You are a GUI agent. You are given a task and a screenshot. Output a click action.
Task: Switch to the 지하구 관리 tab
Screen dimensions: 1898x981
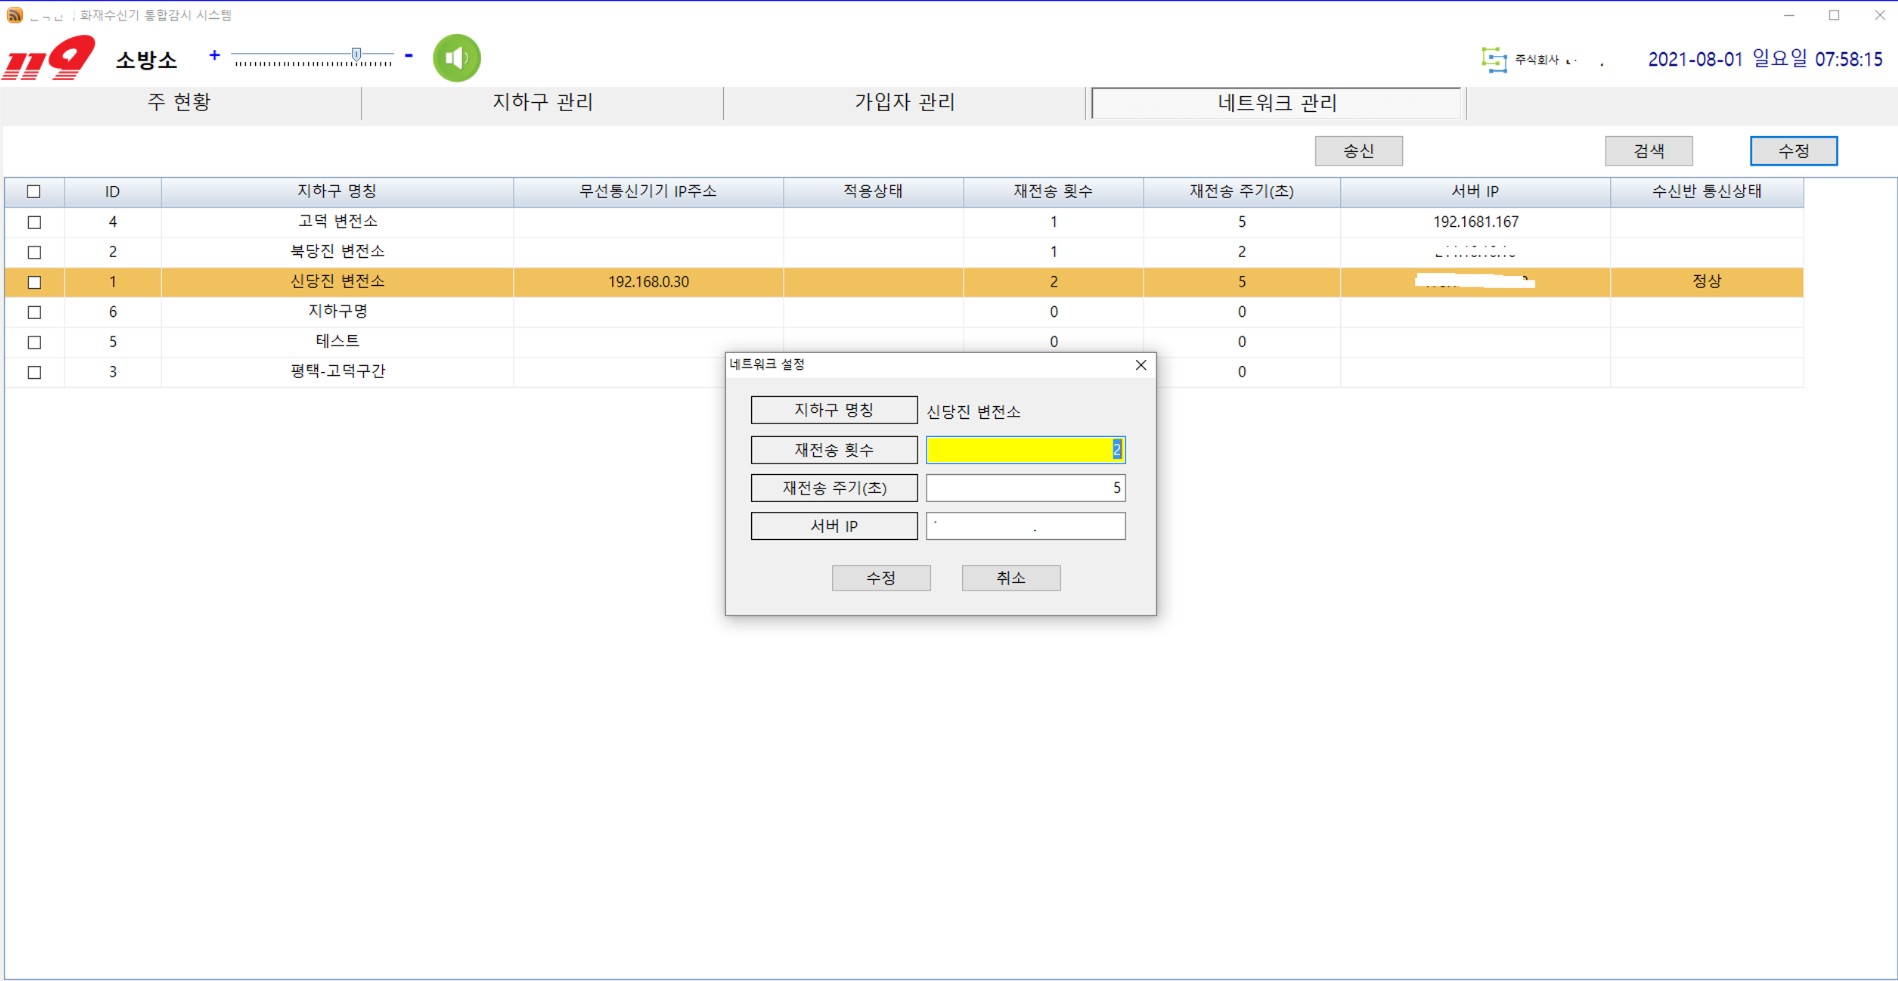tap(542, 102)
